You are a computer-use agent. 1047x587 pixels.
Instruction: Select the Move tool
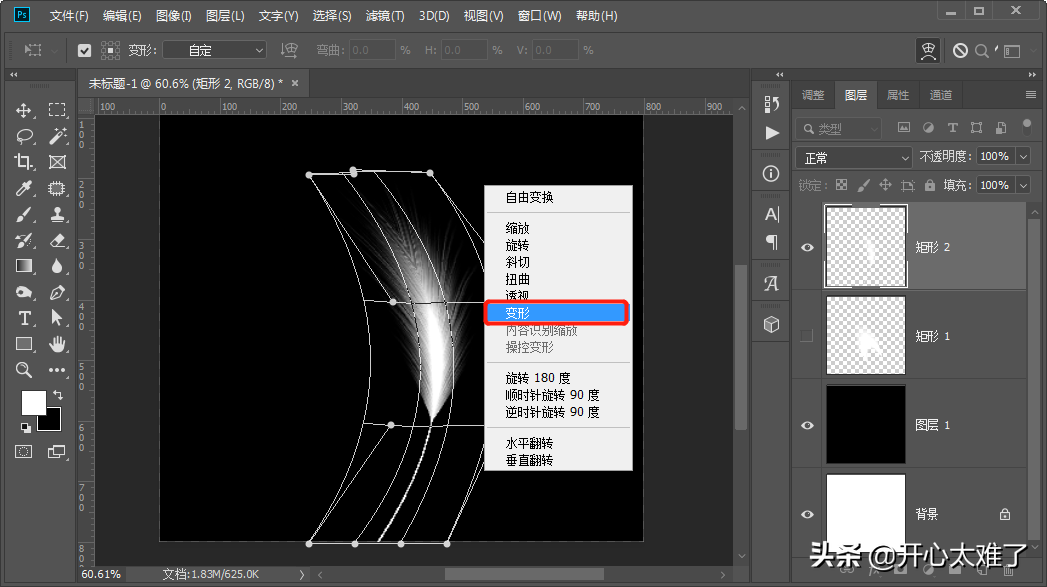(x=24, y=110)
